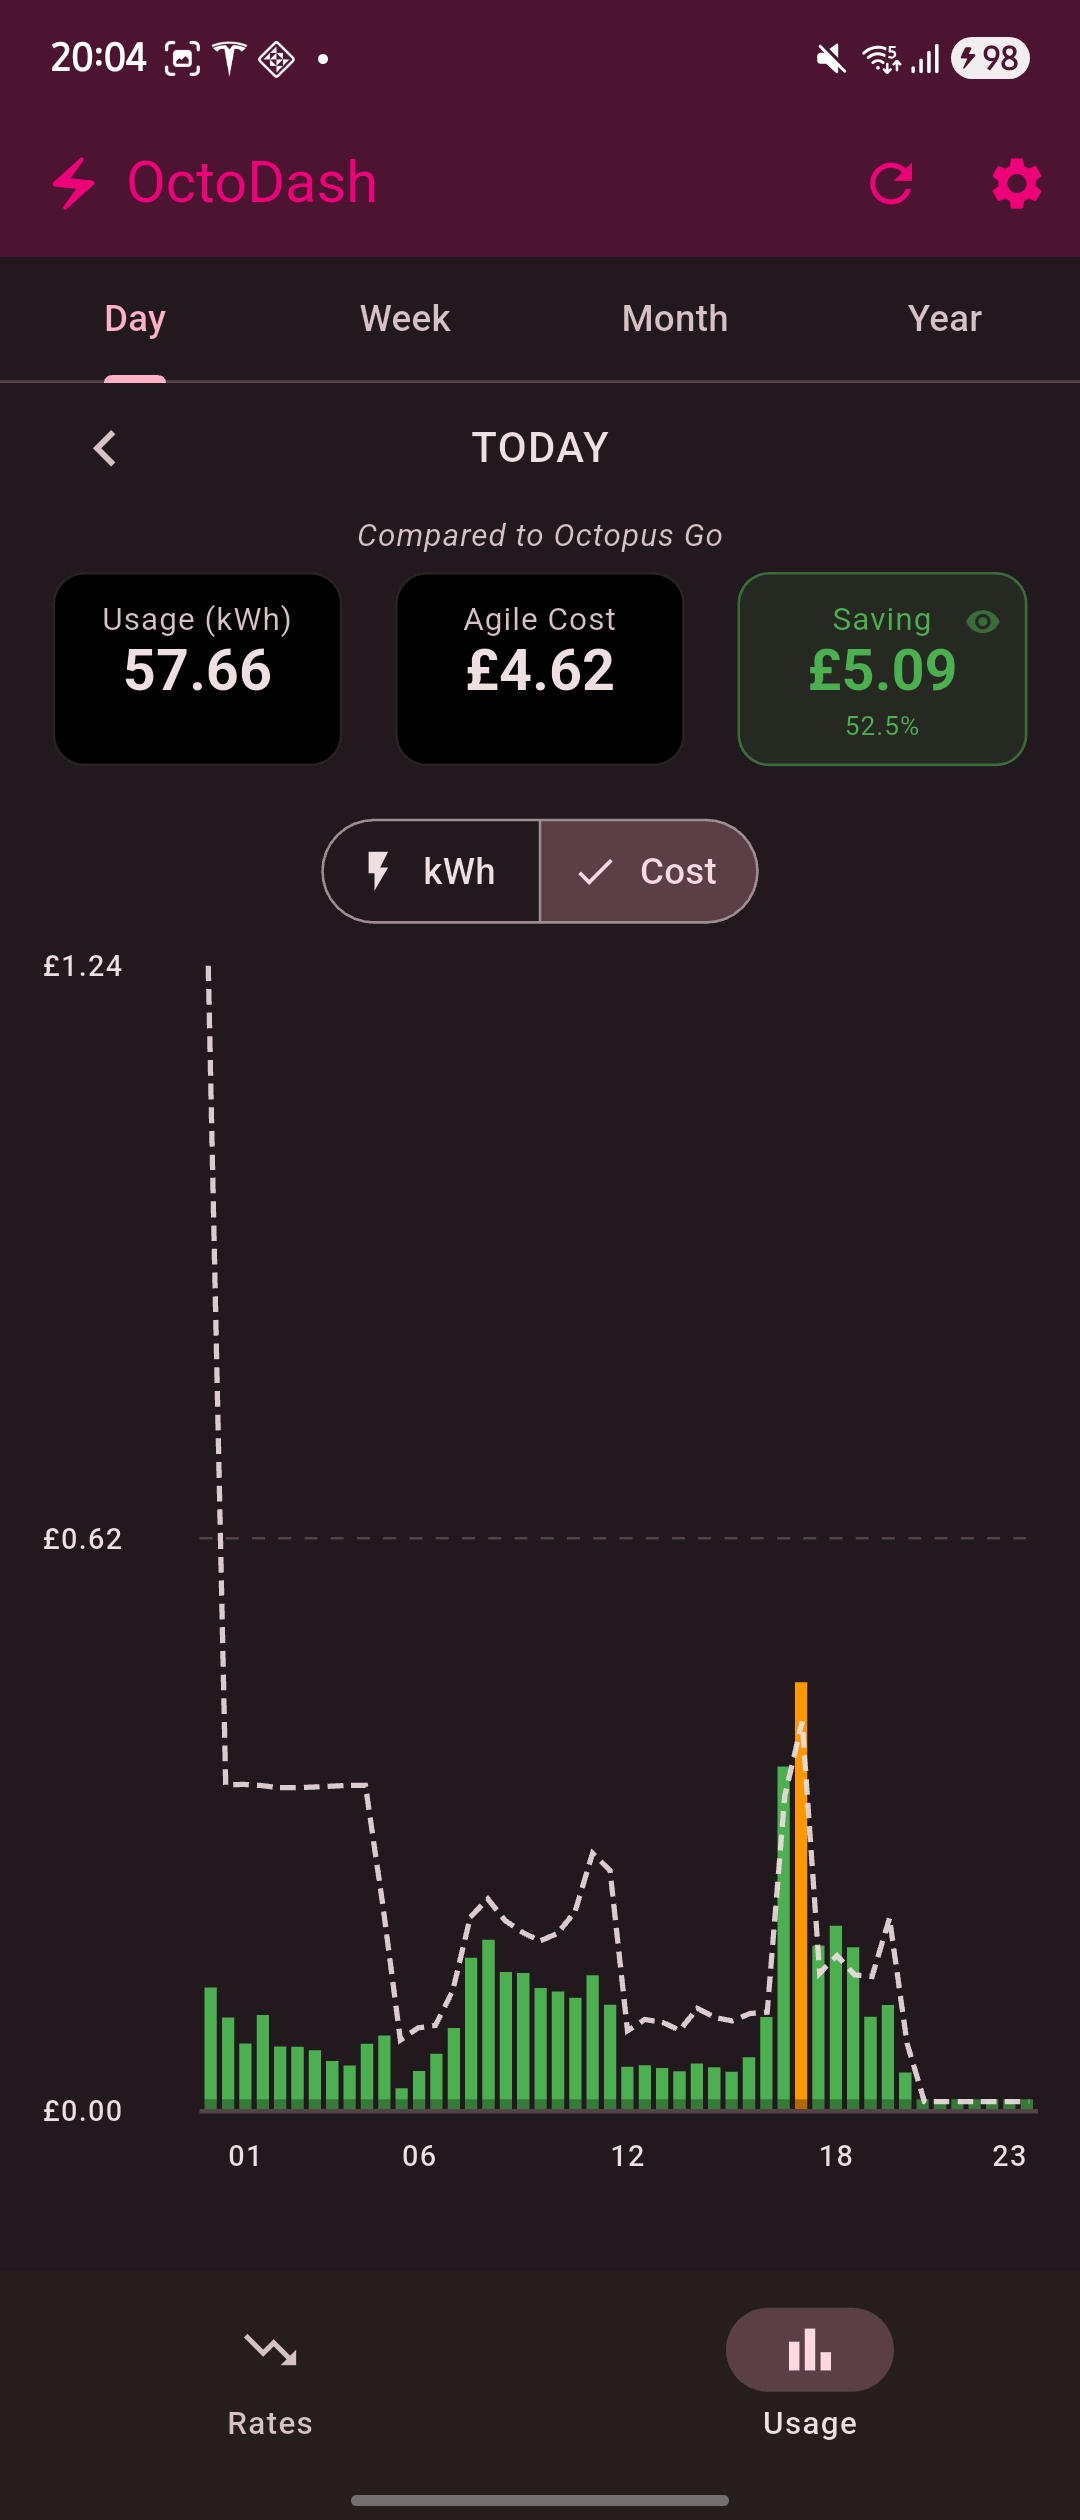Switch to the Week tab
The image size is (1080, 2520).
click(x=405, y=319)
